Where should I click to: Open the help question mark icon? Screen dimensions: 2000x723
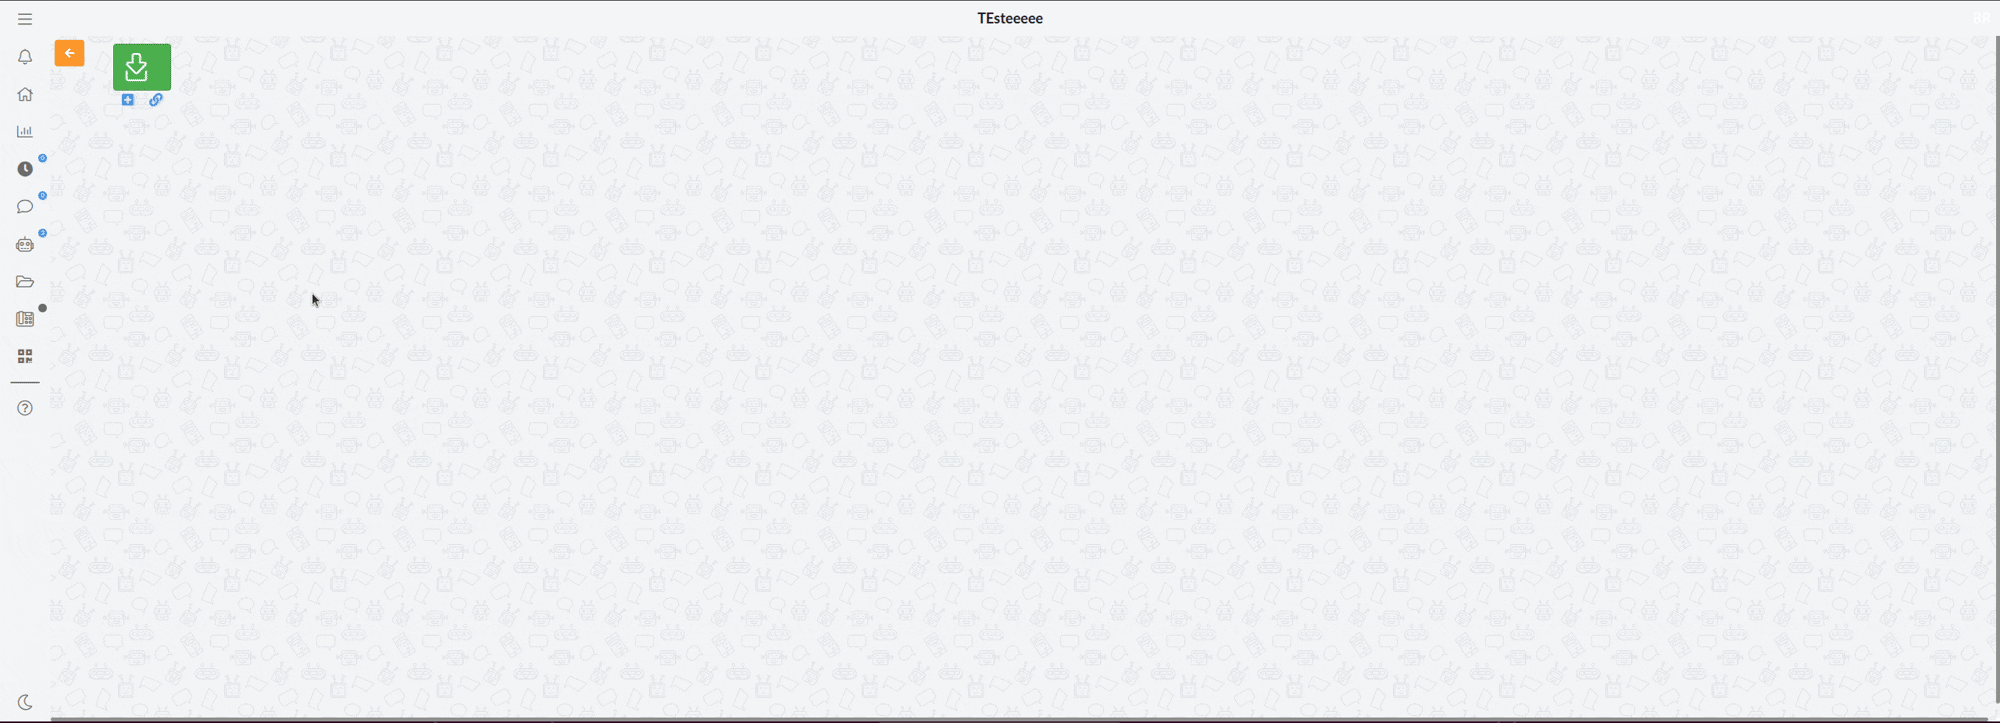[x=25, y=408]
